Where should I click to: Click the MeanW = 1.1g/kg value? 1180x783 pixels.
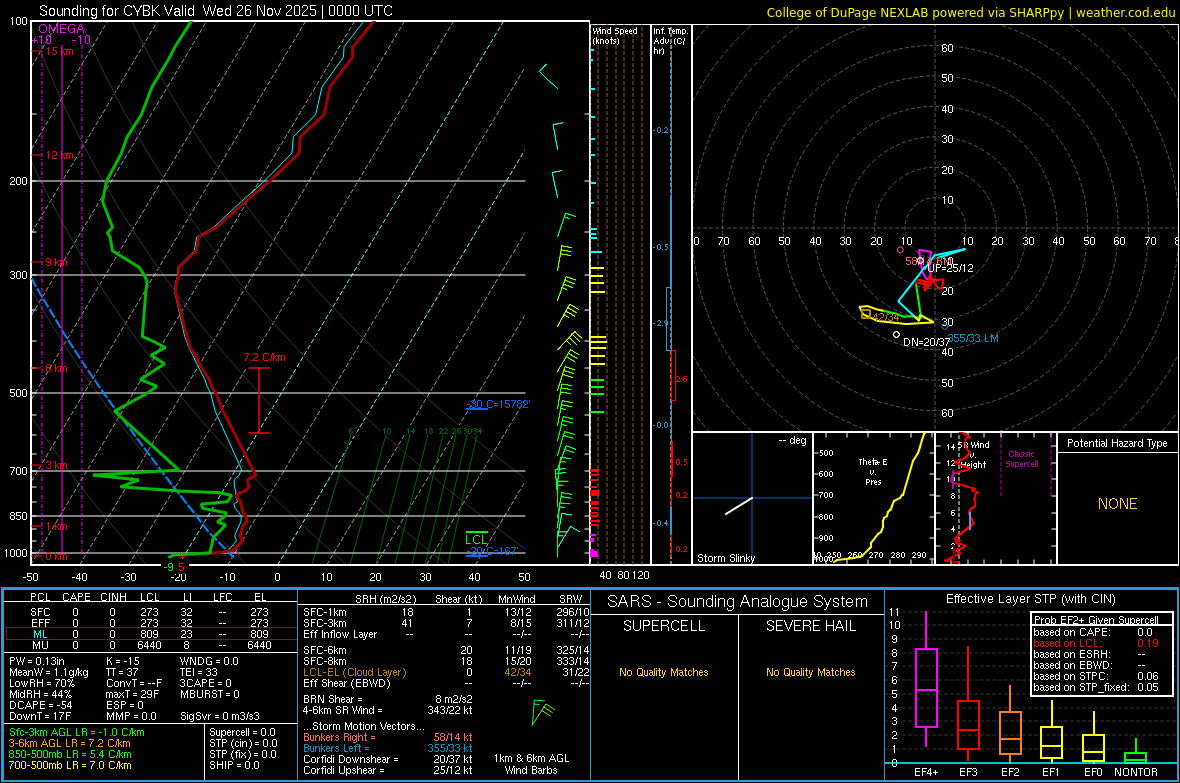(49, 672)
